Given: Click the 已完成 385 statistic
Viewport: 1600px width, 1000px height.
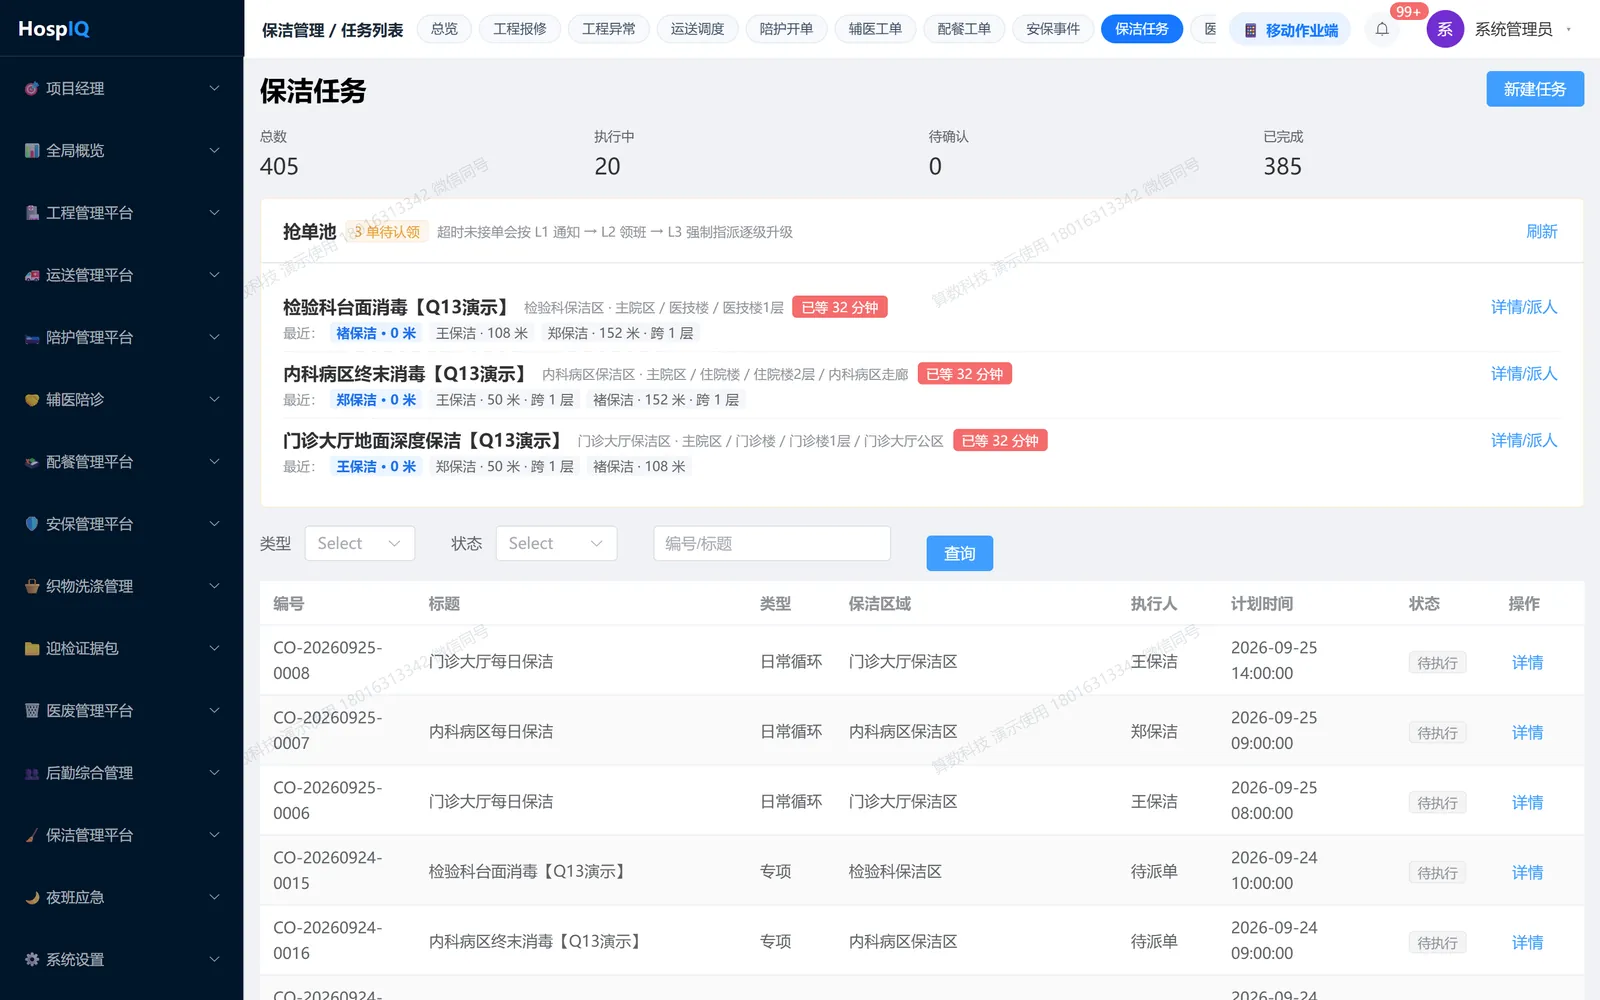Looking at the screenshot, I should click(1283, 154).
